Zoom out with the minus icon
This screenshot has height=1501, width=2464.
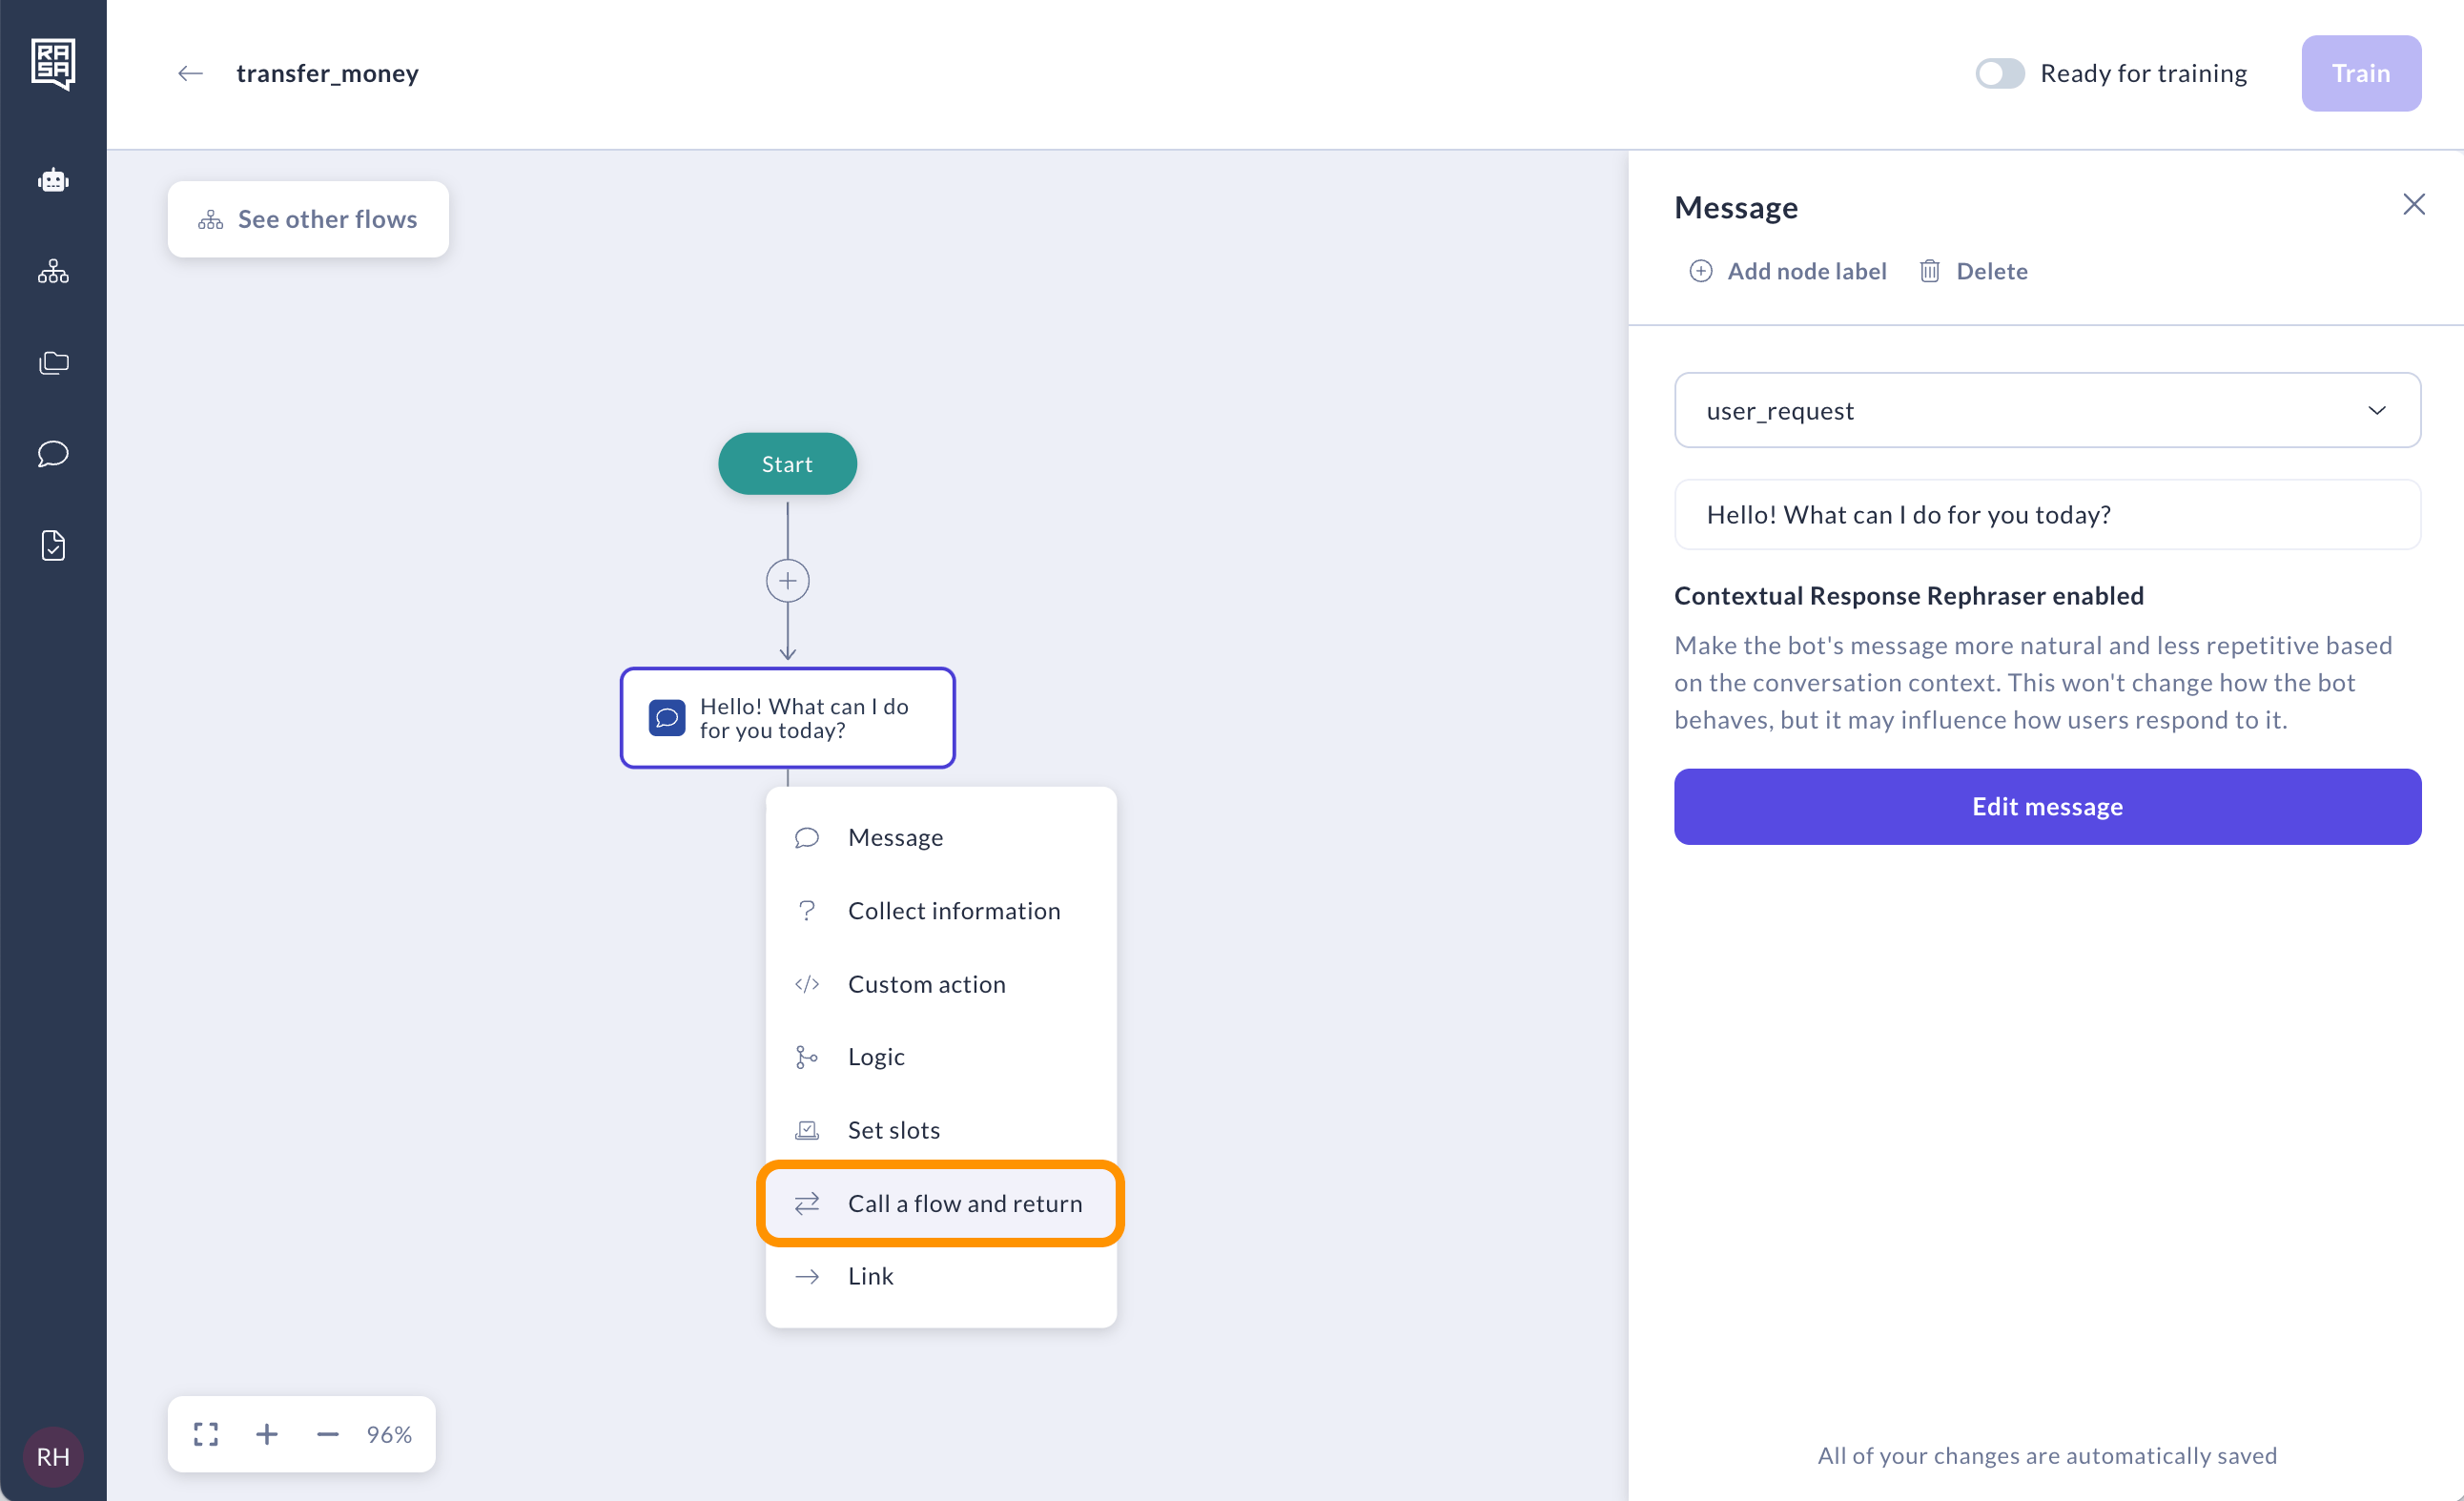327,1434
